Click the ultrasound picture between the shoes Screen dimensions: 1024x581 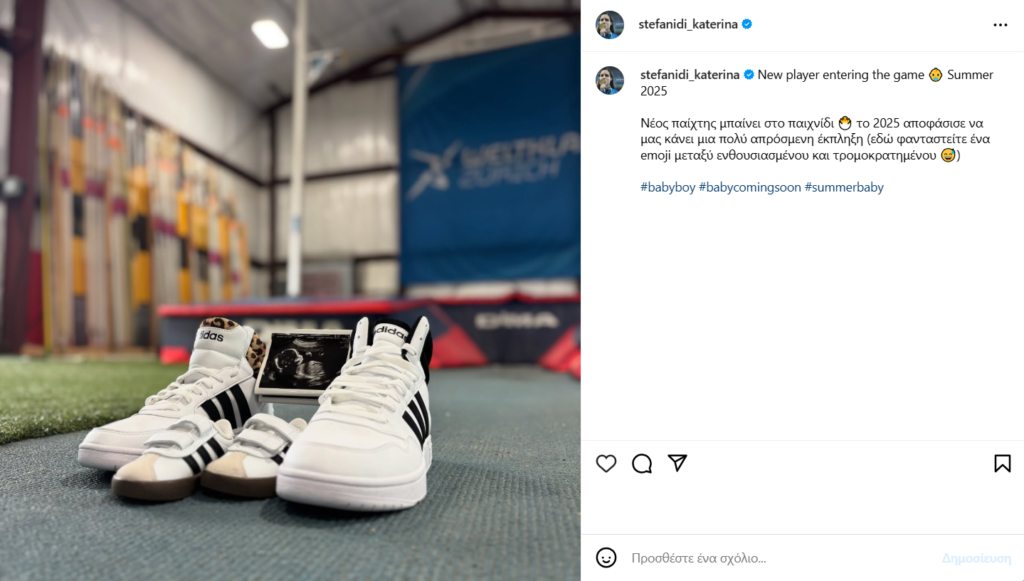304,365
